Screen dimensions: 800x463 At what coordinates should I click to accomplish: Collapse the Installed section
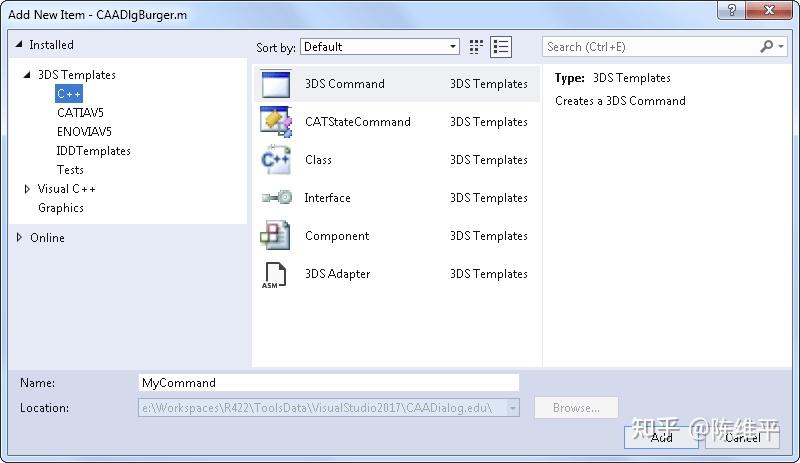point(19,44)
